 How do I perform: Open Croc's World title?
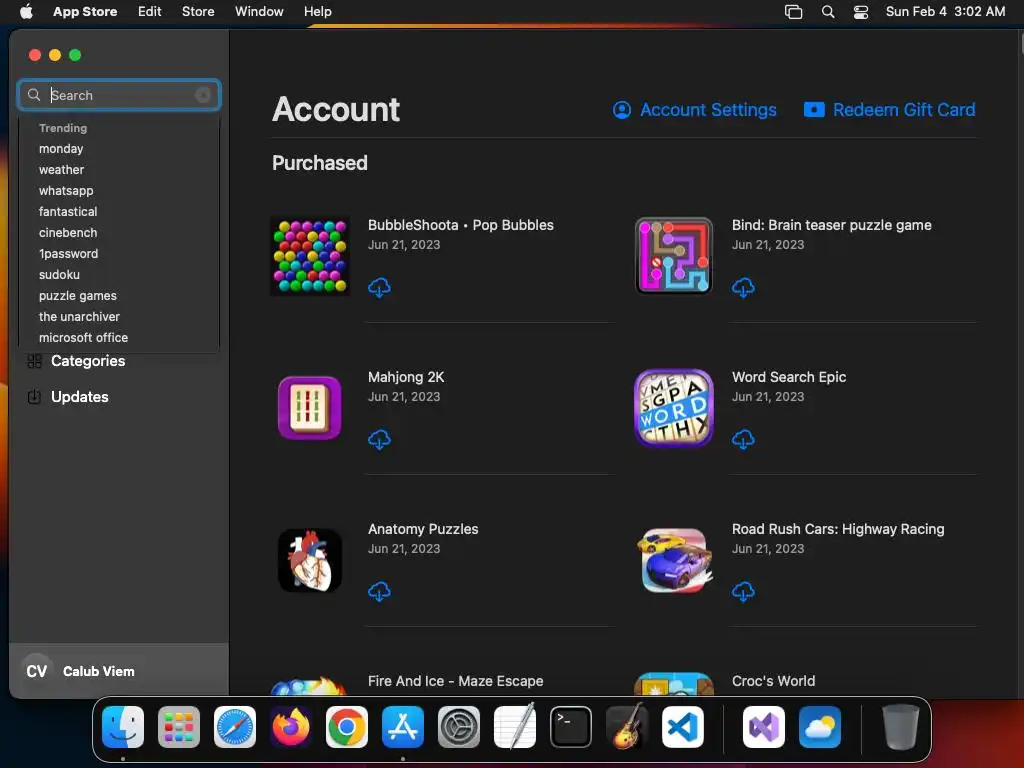pyautogui.click(x=773, y=681)
